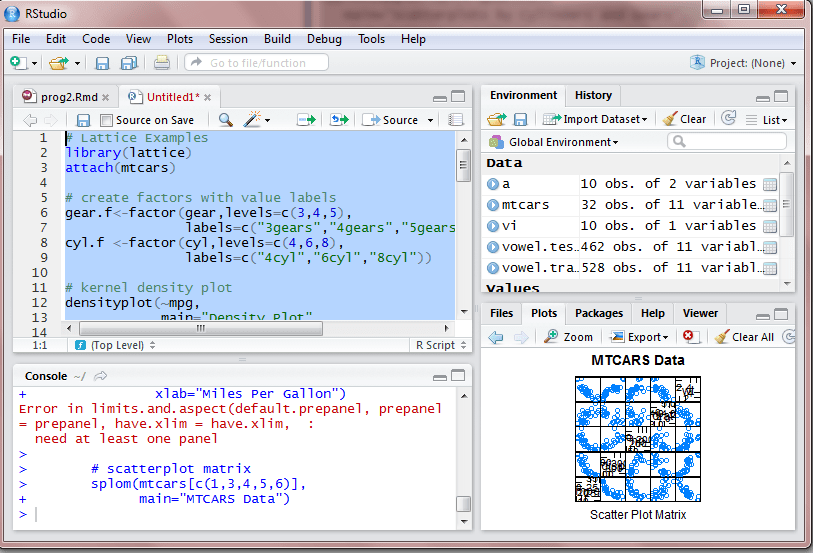View the vowel.tes data grid icon

(x=770, y=248)
